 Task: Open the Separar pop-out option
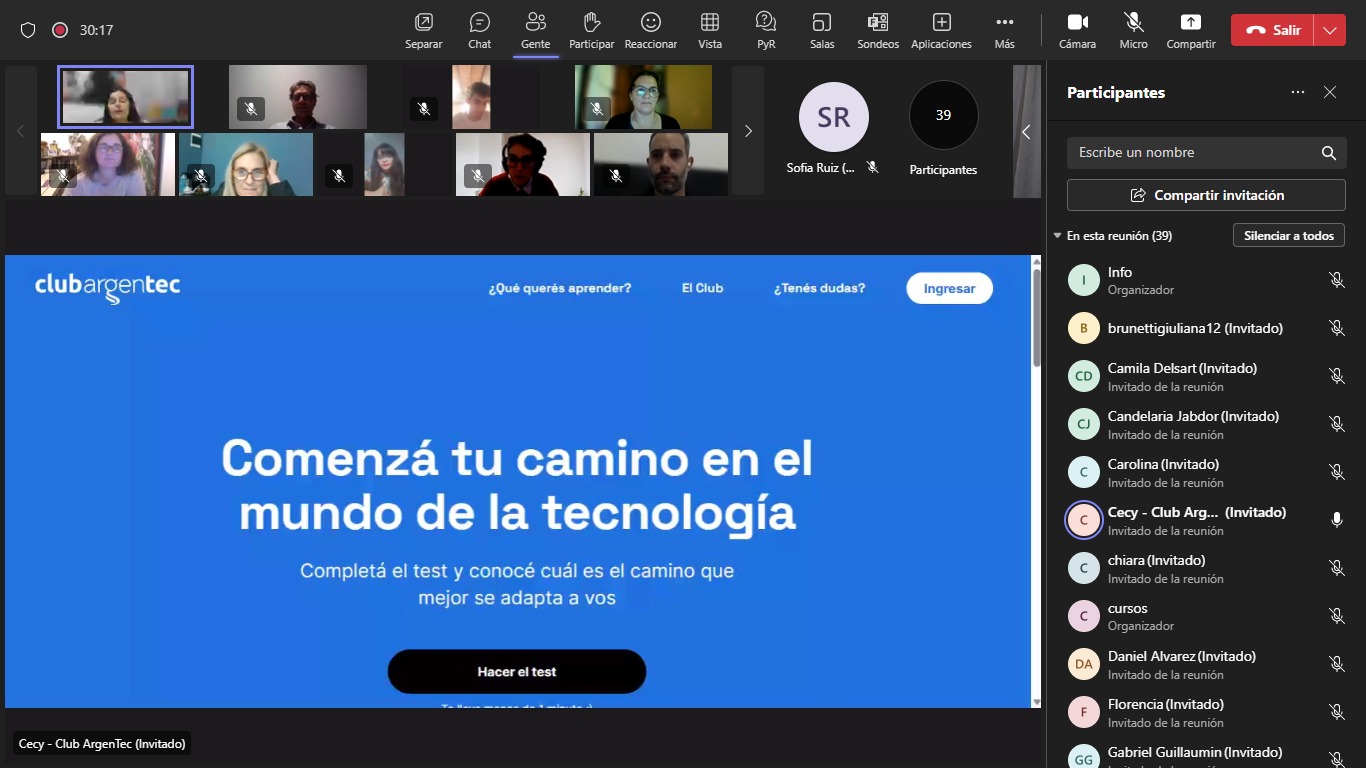[x=424, y=30]
